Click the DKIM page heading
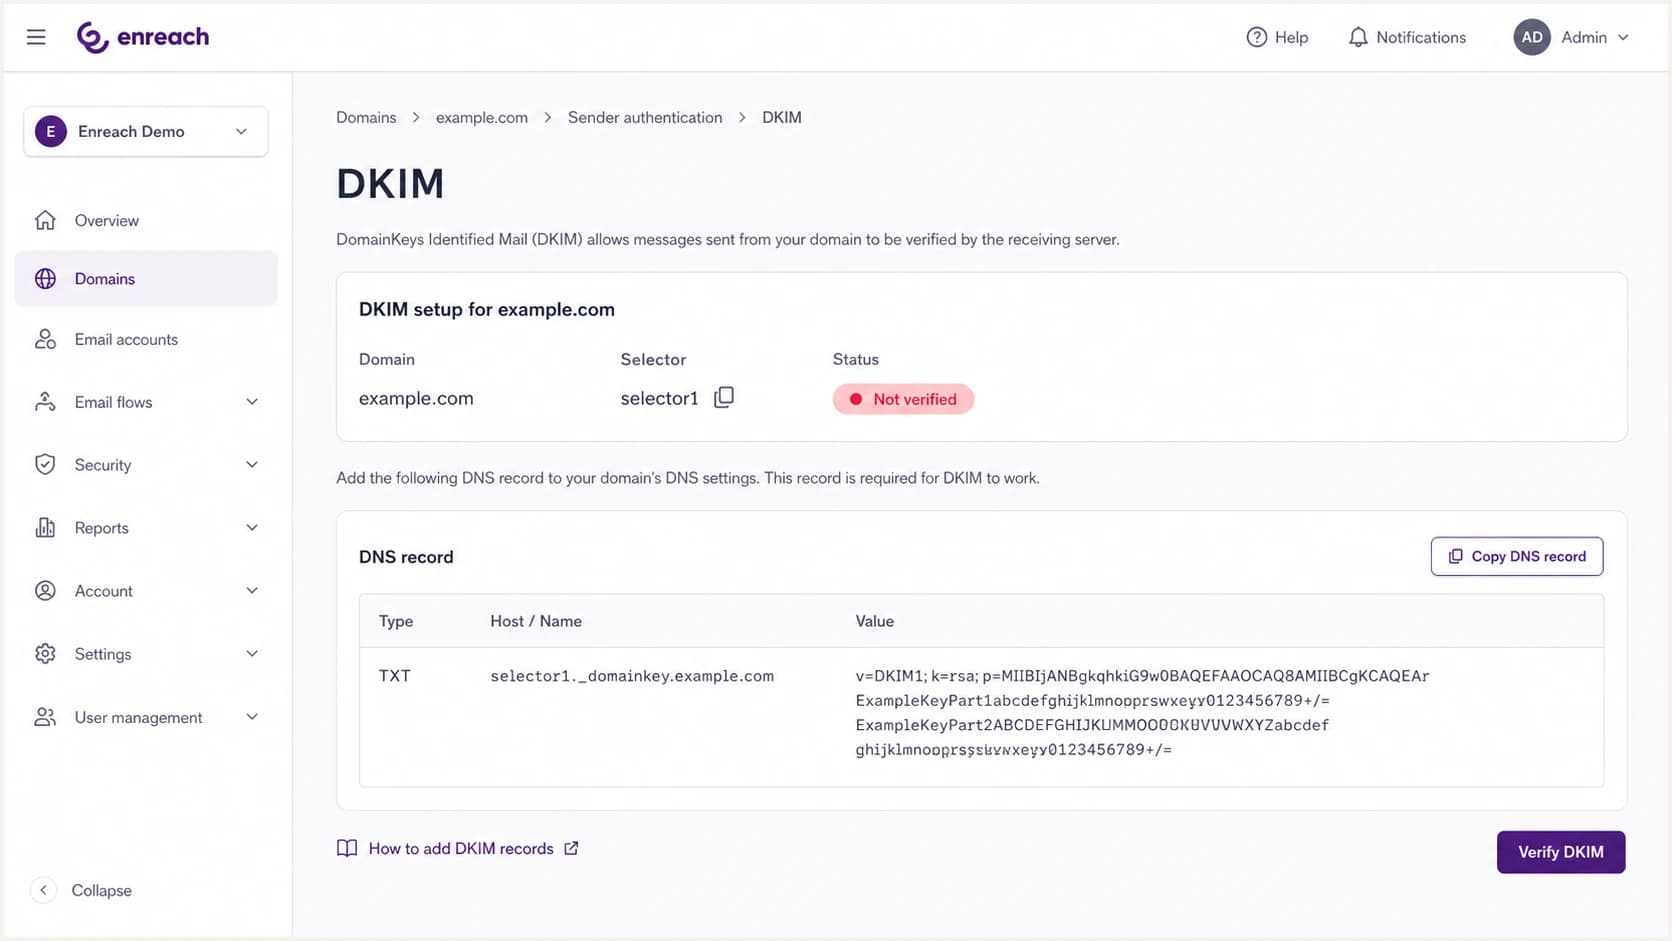This screenshot has height=941, width=1672. [x=390, y=183]
